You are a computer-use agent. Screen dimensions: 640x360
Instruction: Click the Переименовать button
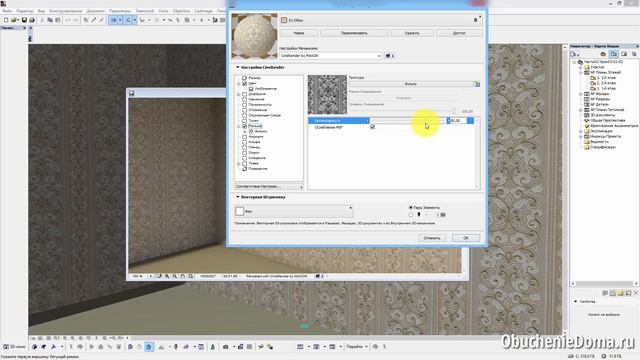(x=354, y=33)
